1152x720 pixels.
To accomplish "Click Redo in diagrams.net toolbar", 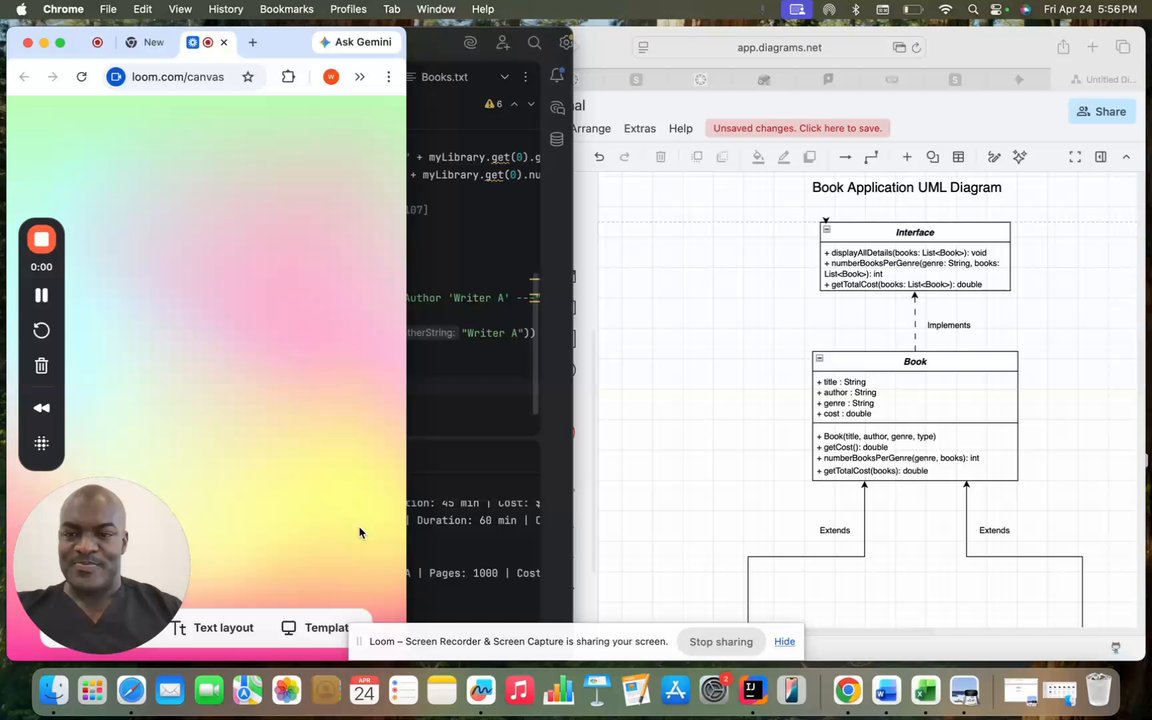I will [624, 156].
